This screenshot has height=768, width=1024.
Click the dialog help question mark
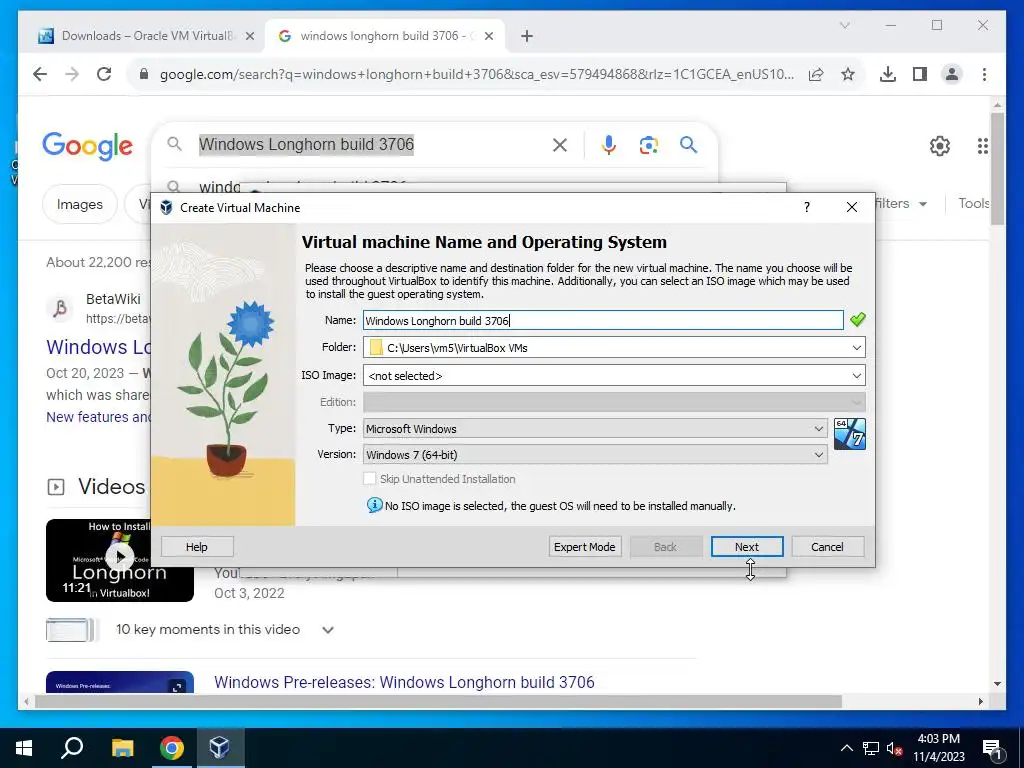pos(807,207)
